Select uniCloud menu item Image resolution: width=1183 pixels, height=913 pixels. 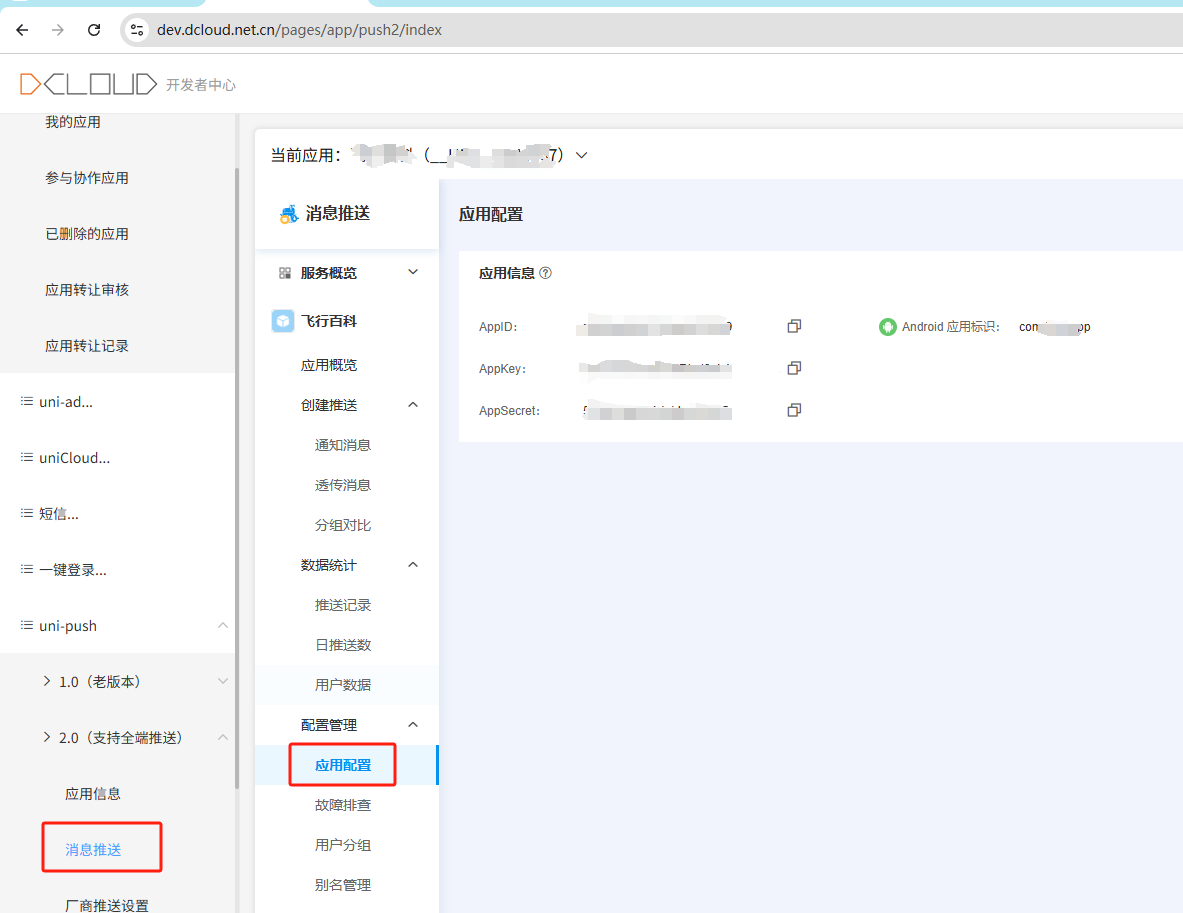coord(75,457)
